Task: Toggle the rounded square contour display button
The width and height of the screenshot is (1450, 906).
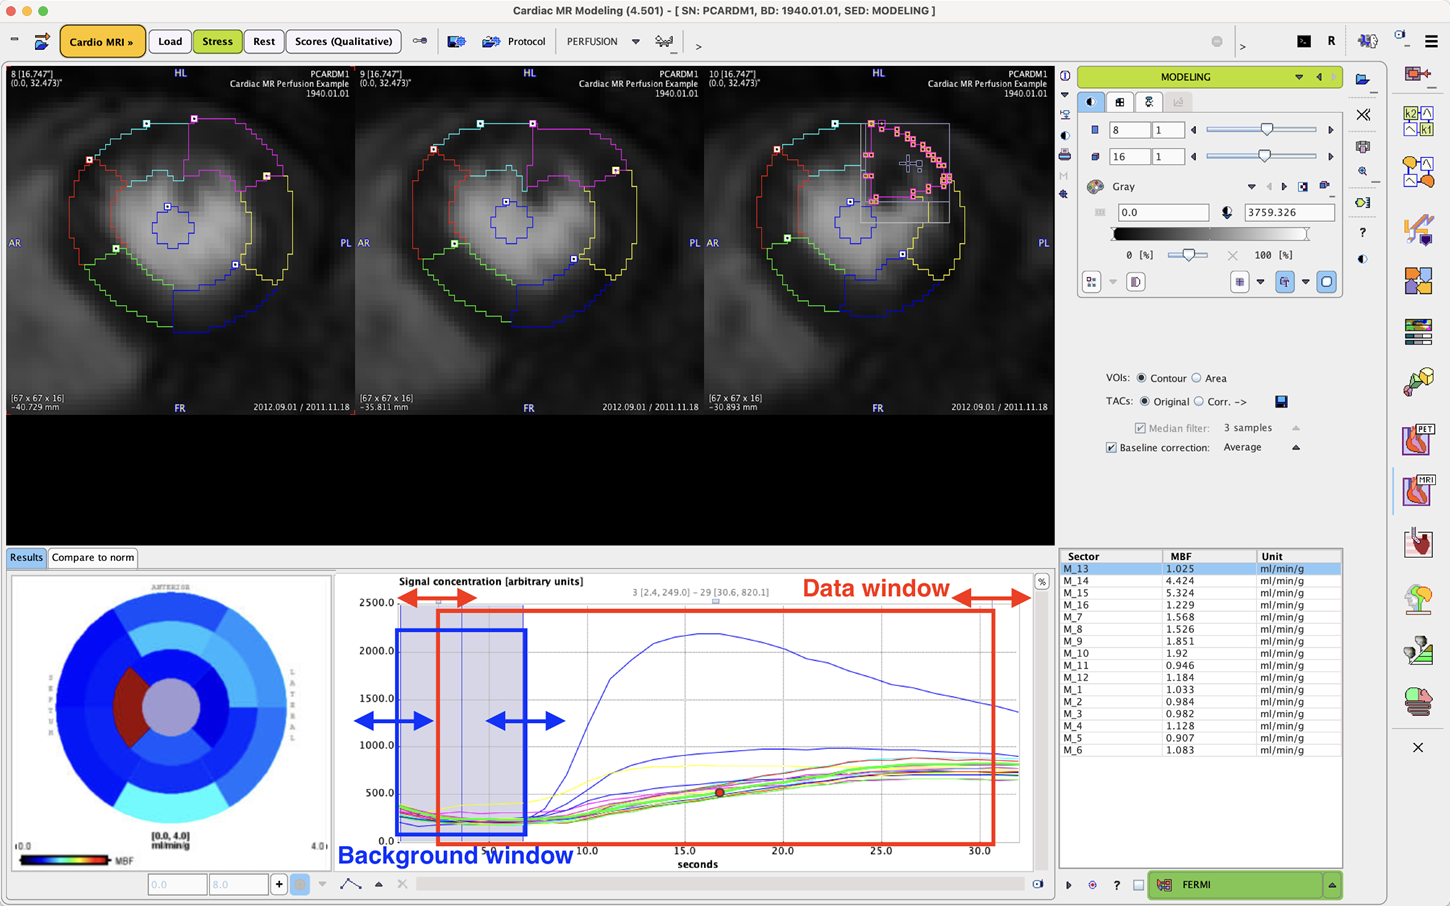Action: [x=1327, y=282]
